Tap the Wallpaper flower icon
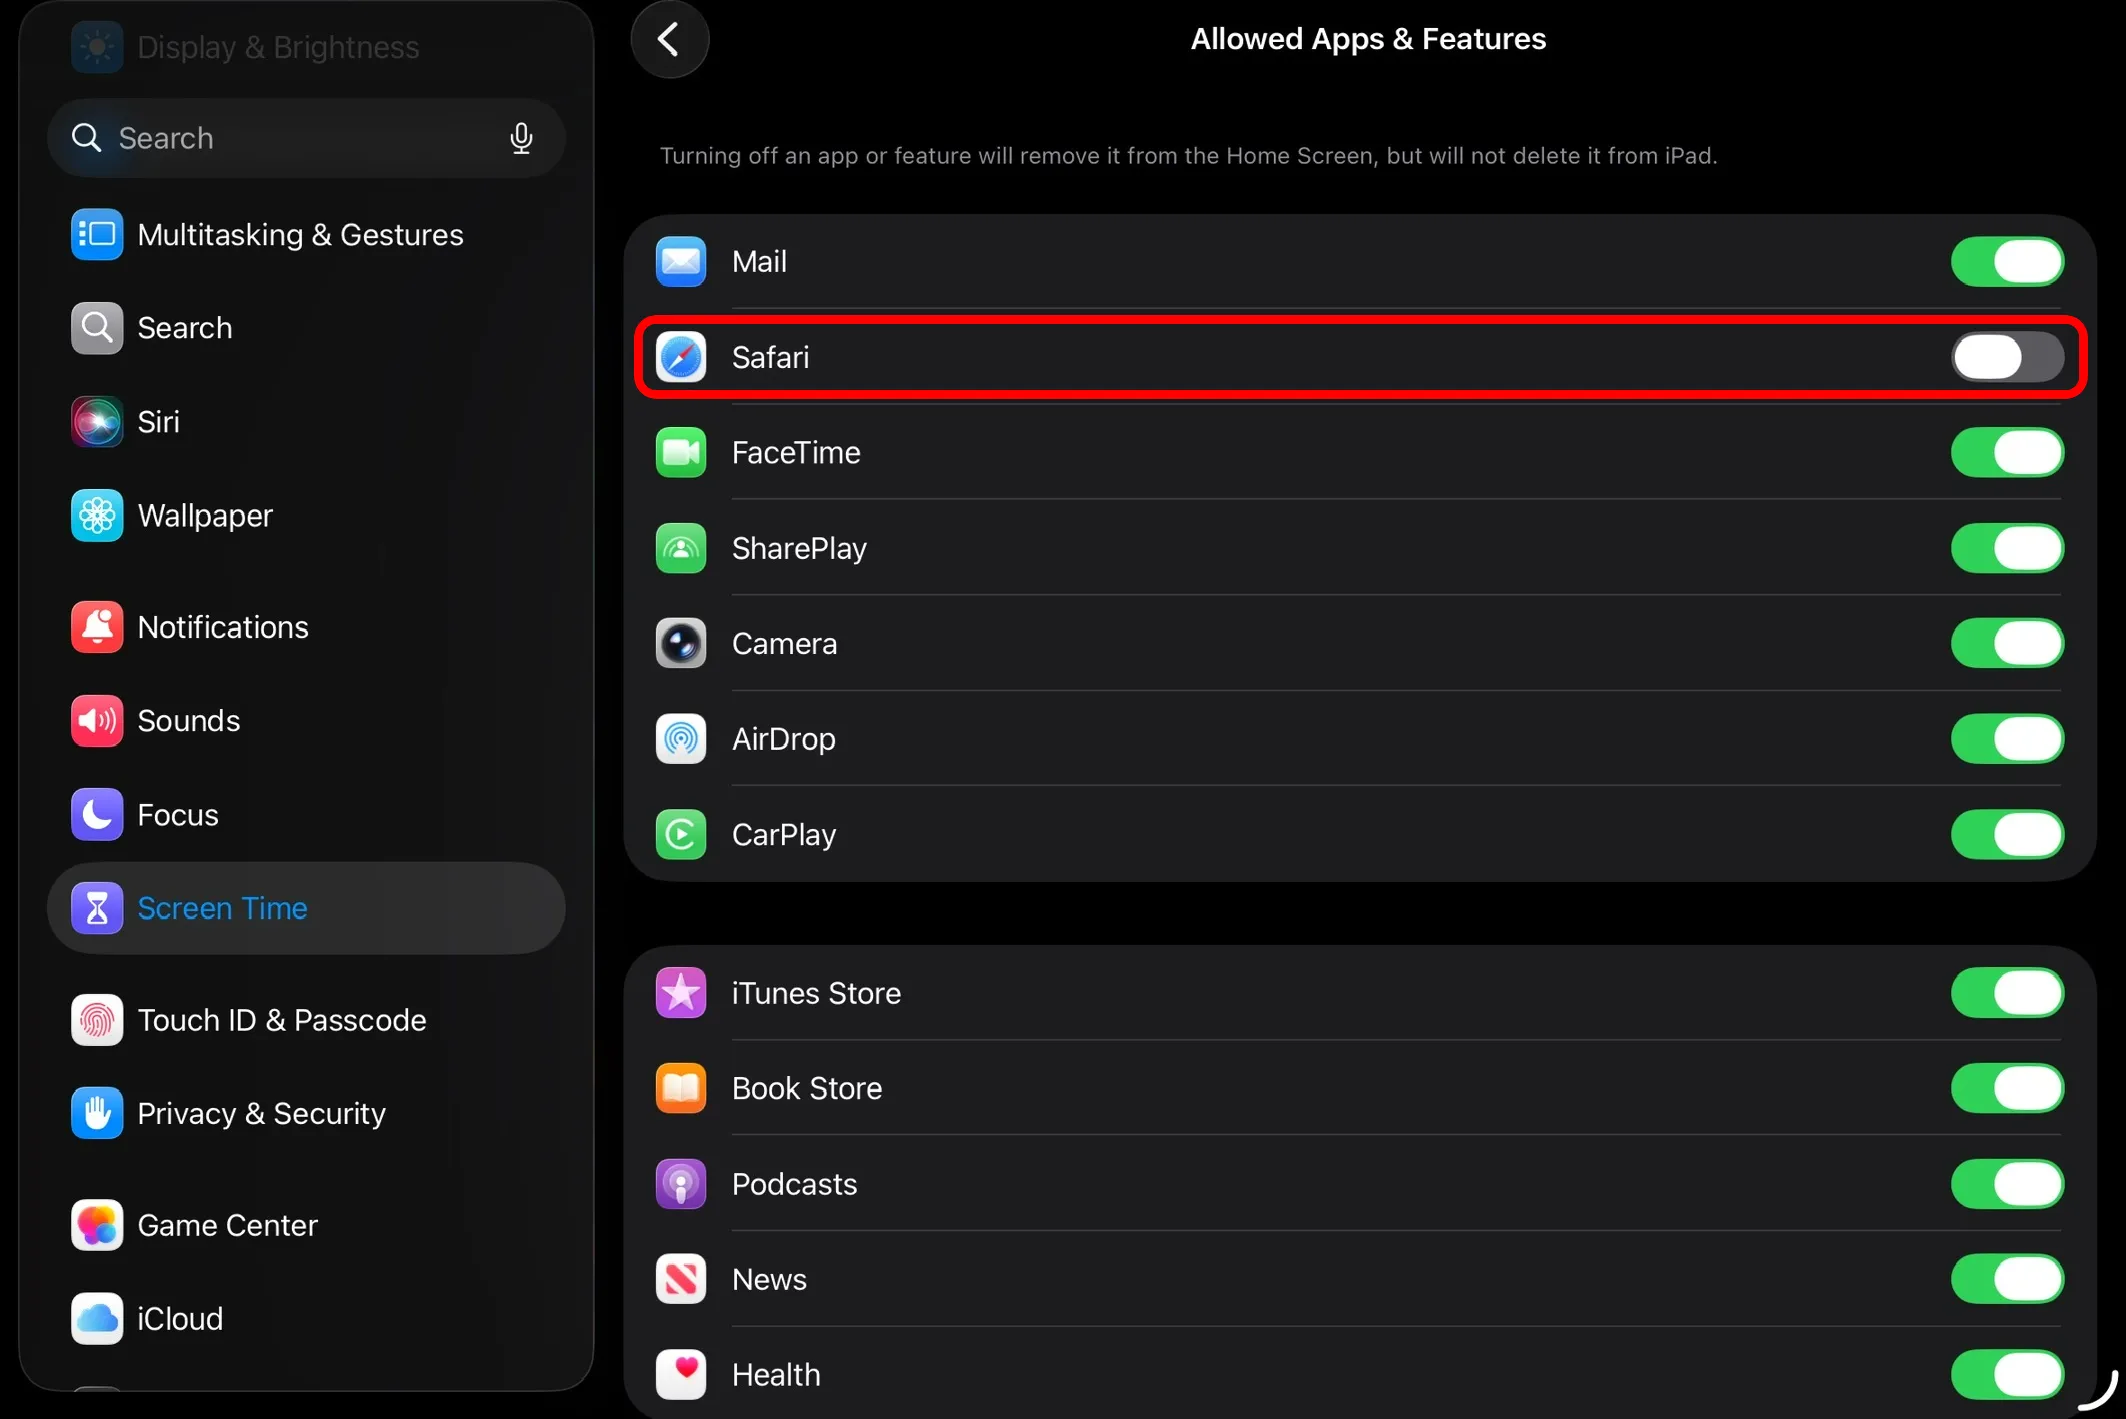 coord(97,516)
